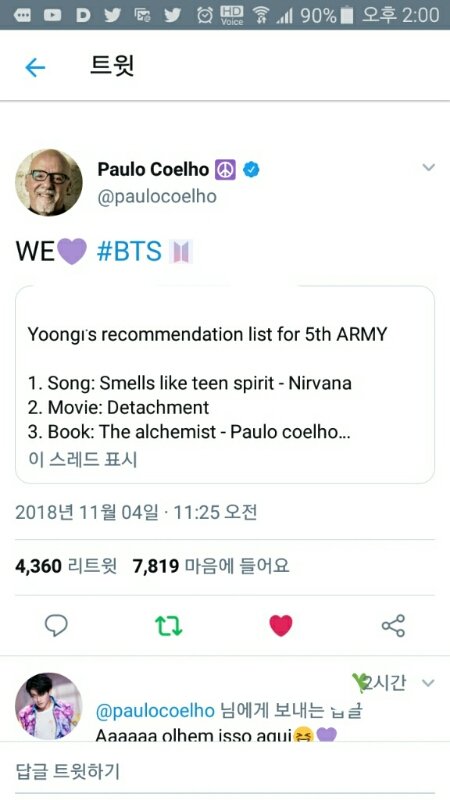Toggle the red heart like icon
The image size is (450, 800).
pyautogui.click(x=281, y=626)
